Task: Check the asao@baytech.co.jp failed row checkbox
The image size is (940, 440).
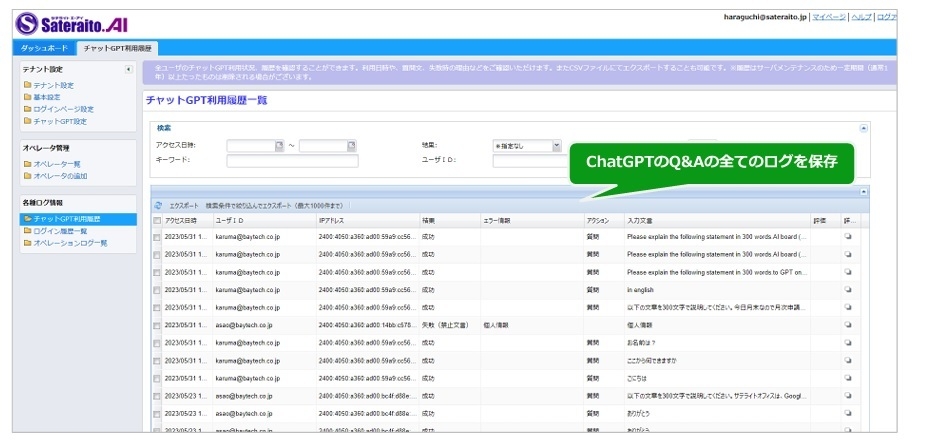Action: (x=156, y=325)
